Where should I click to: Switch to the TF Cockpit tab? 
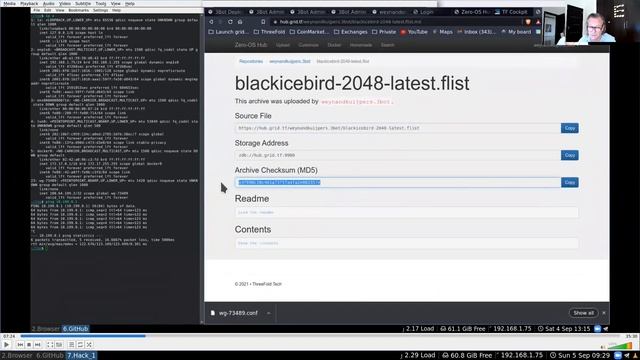(x=511, y=12)
